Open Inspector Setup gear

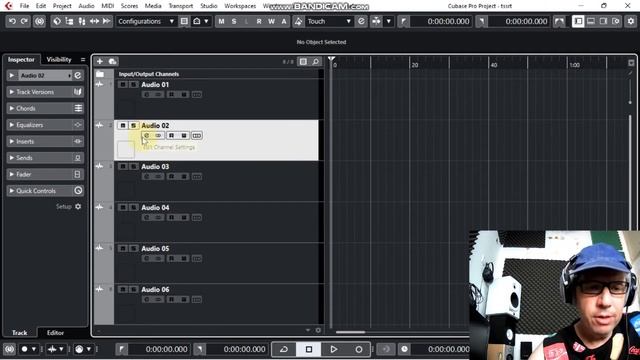tap(78, 207)
